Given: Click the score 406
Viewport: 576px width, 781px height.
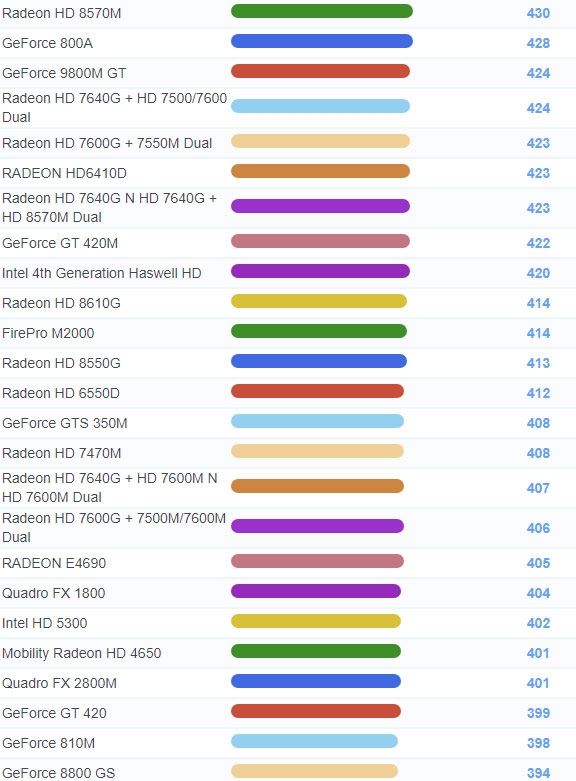Looking at the screenshot, I should click(538, 528).
